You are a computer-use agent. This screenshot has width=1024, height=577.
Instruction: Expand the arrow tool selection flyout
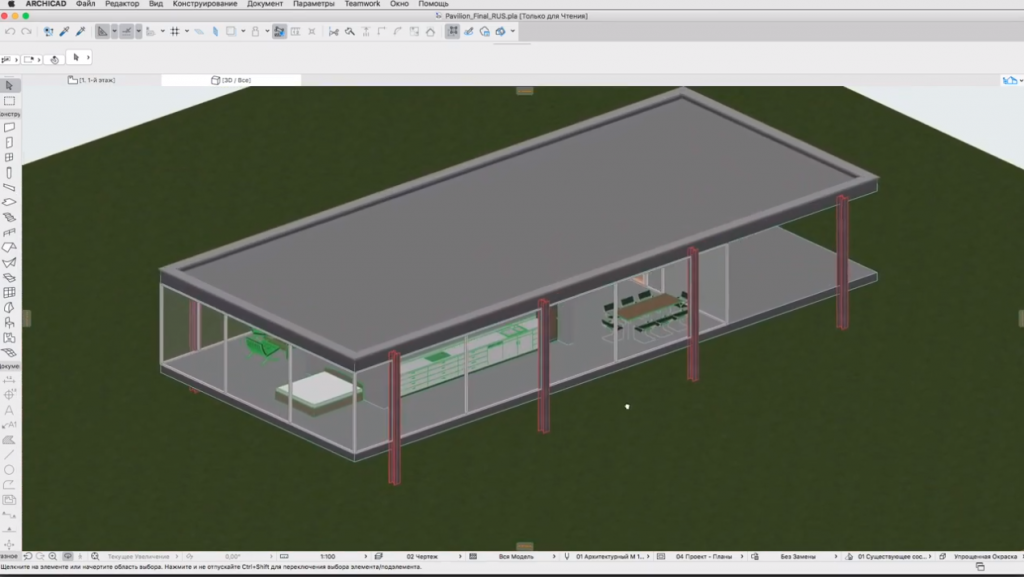(x=88, y=57)
